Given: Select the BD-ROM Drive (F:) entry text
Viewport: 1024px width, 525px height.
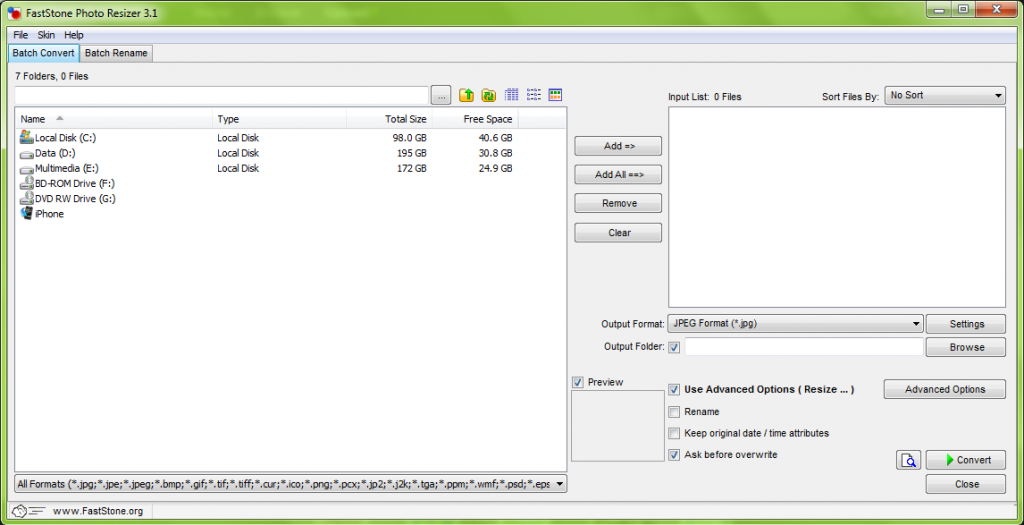Looking at the screenshot, I should pyautogui.click(x=74, y=183).
